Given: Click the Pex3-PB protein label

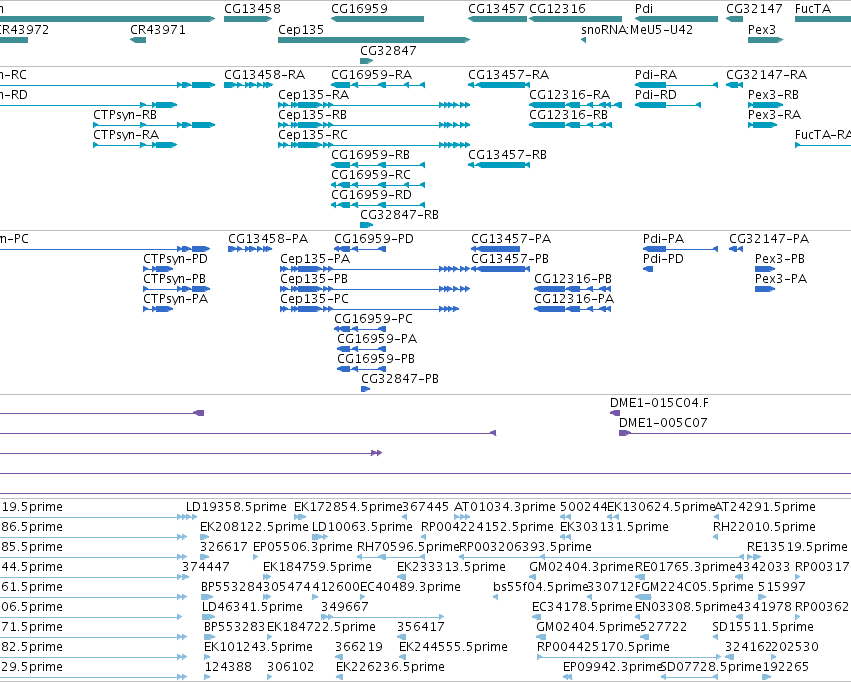Looking at the screenshot, I should point(779,259).
